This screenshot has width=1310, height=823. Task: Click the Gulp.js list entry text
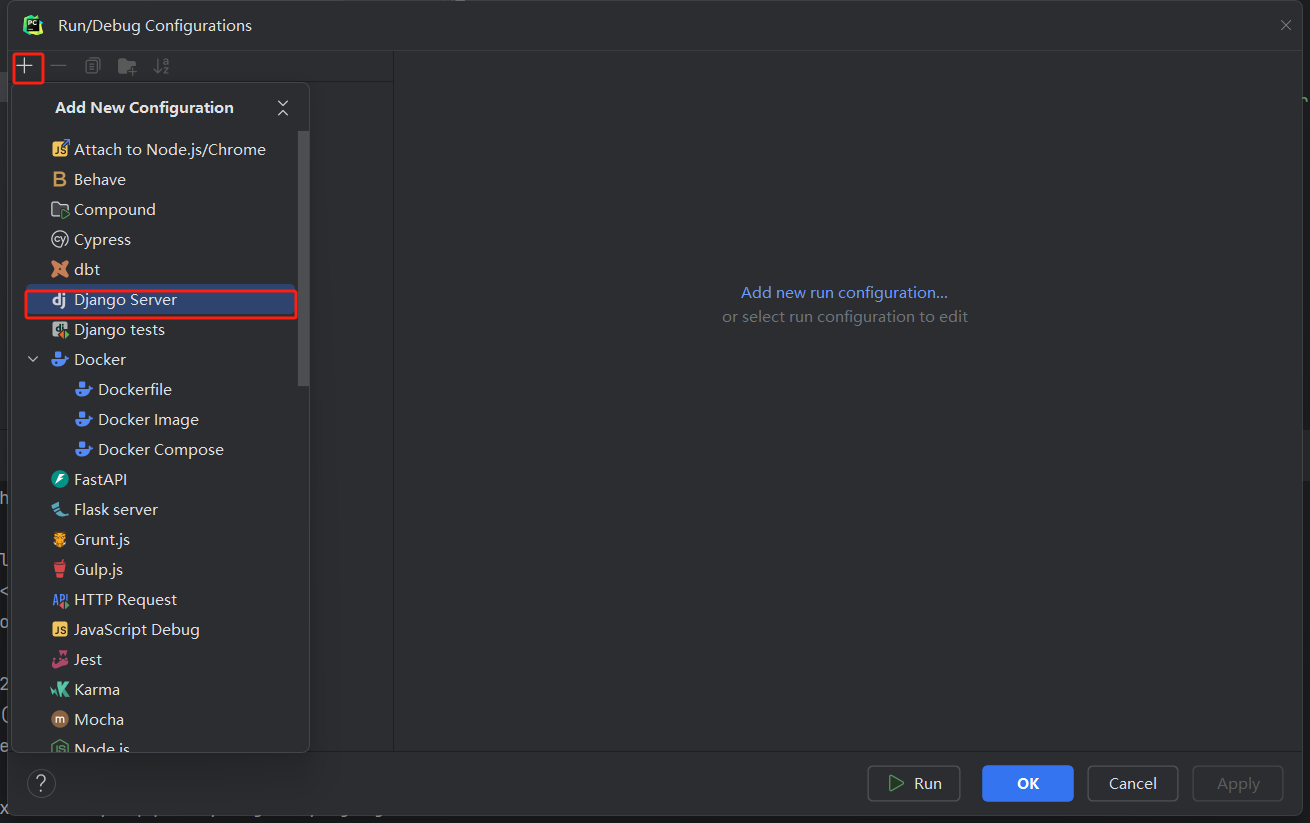(98, 570)
